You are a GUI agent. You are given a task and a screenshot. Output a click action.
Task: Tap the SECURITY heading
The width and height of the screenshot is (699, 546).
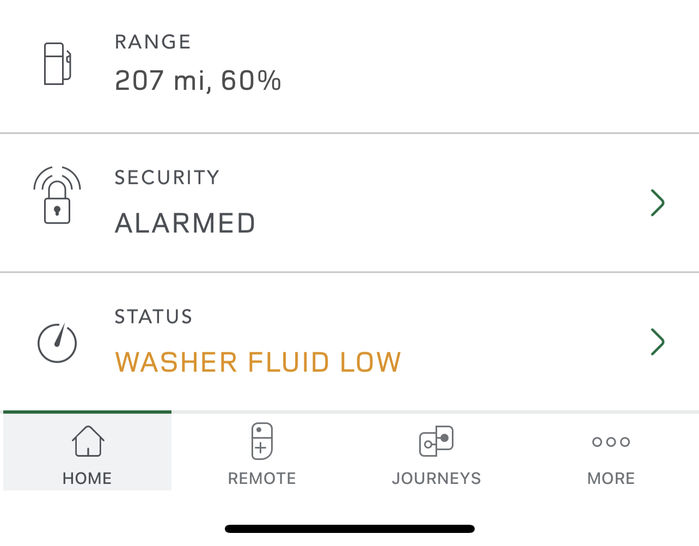coord(167,177)
